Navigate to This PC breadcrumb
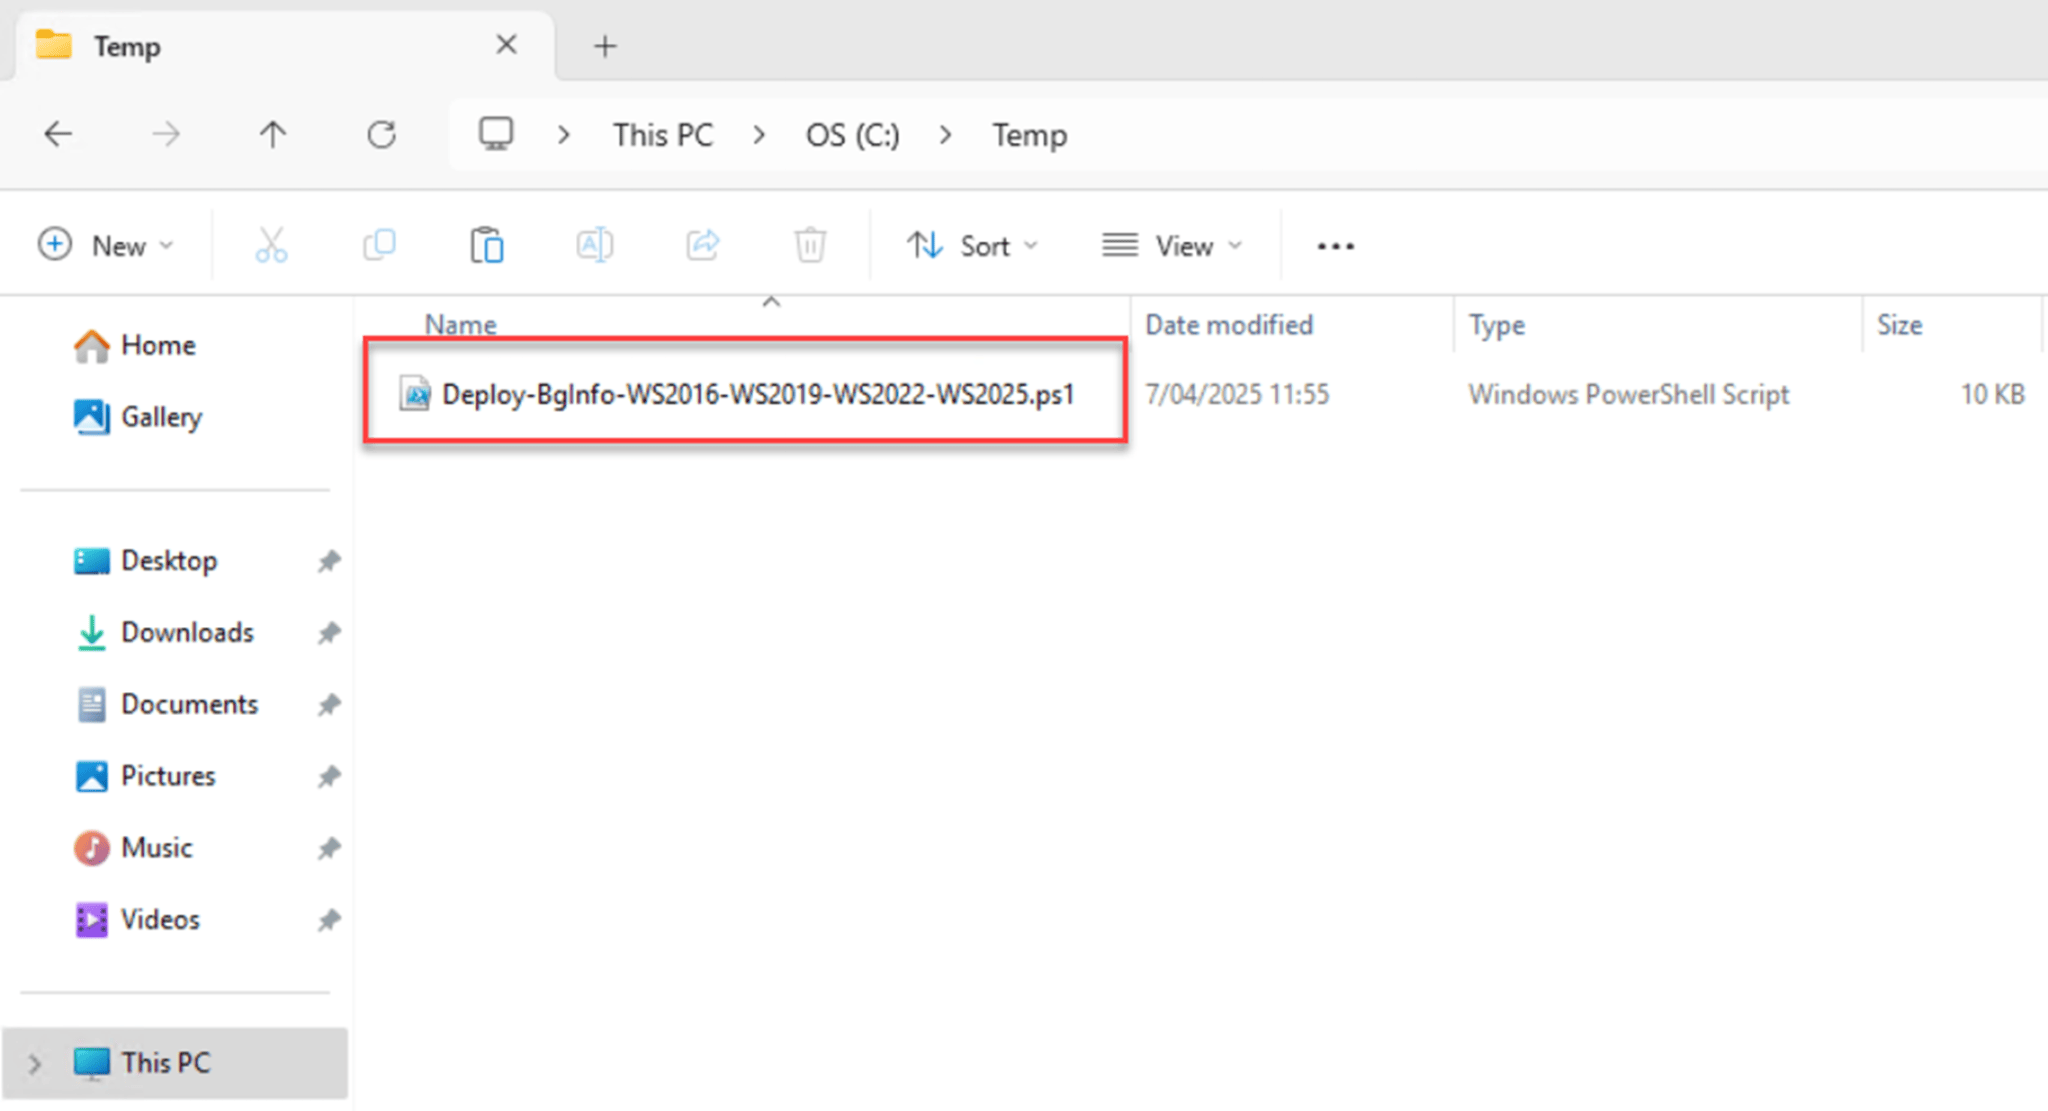The image size is (2048, 1111). (663, 135)
